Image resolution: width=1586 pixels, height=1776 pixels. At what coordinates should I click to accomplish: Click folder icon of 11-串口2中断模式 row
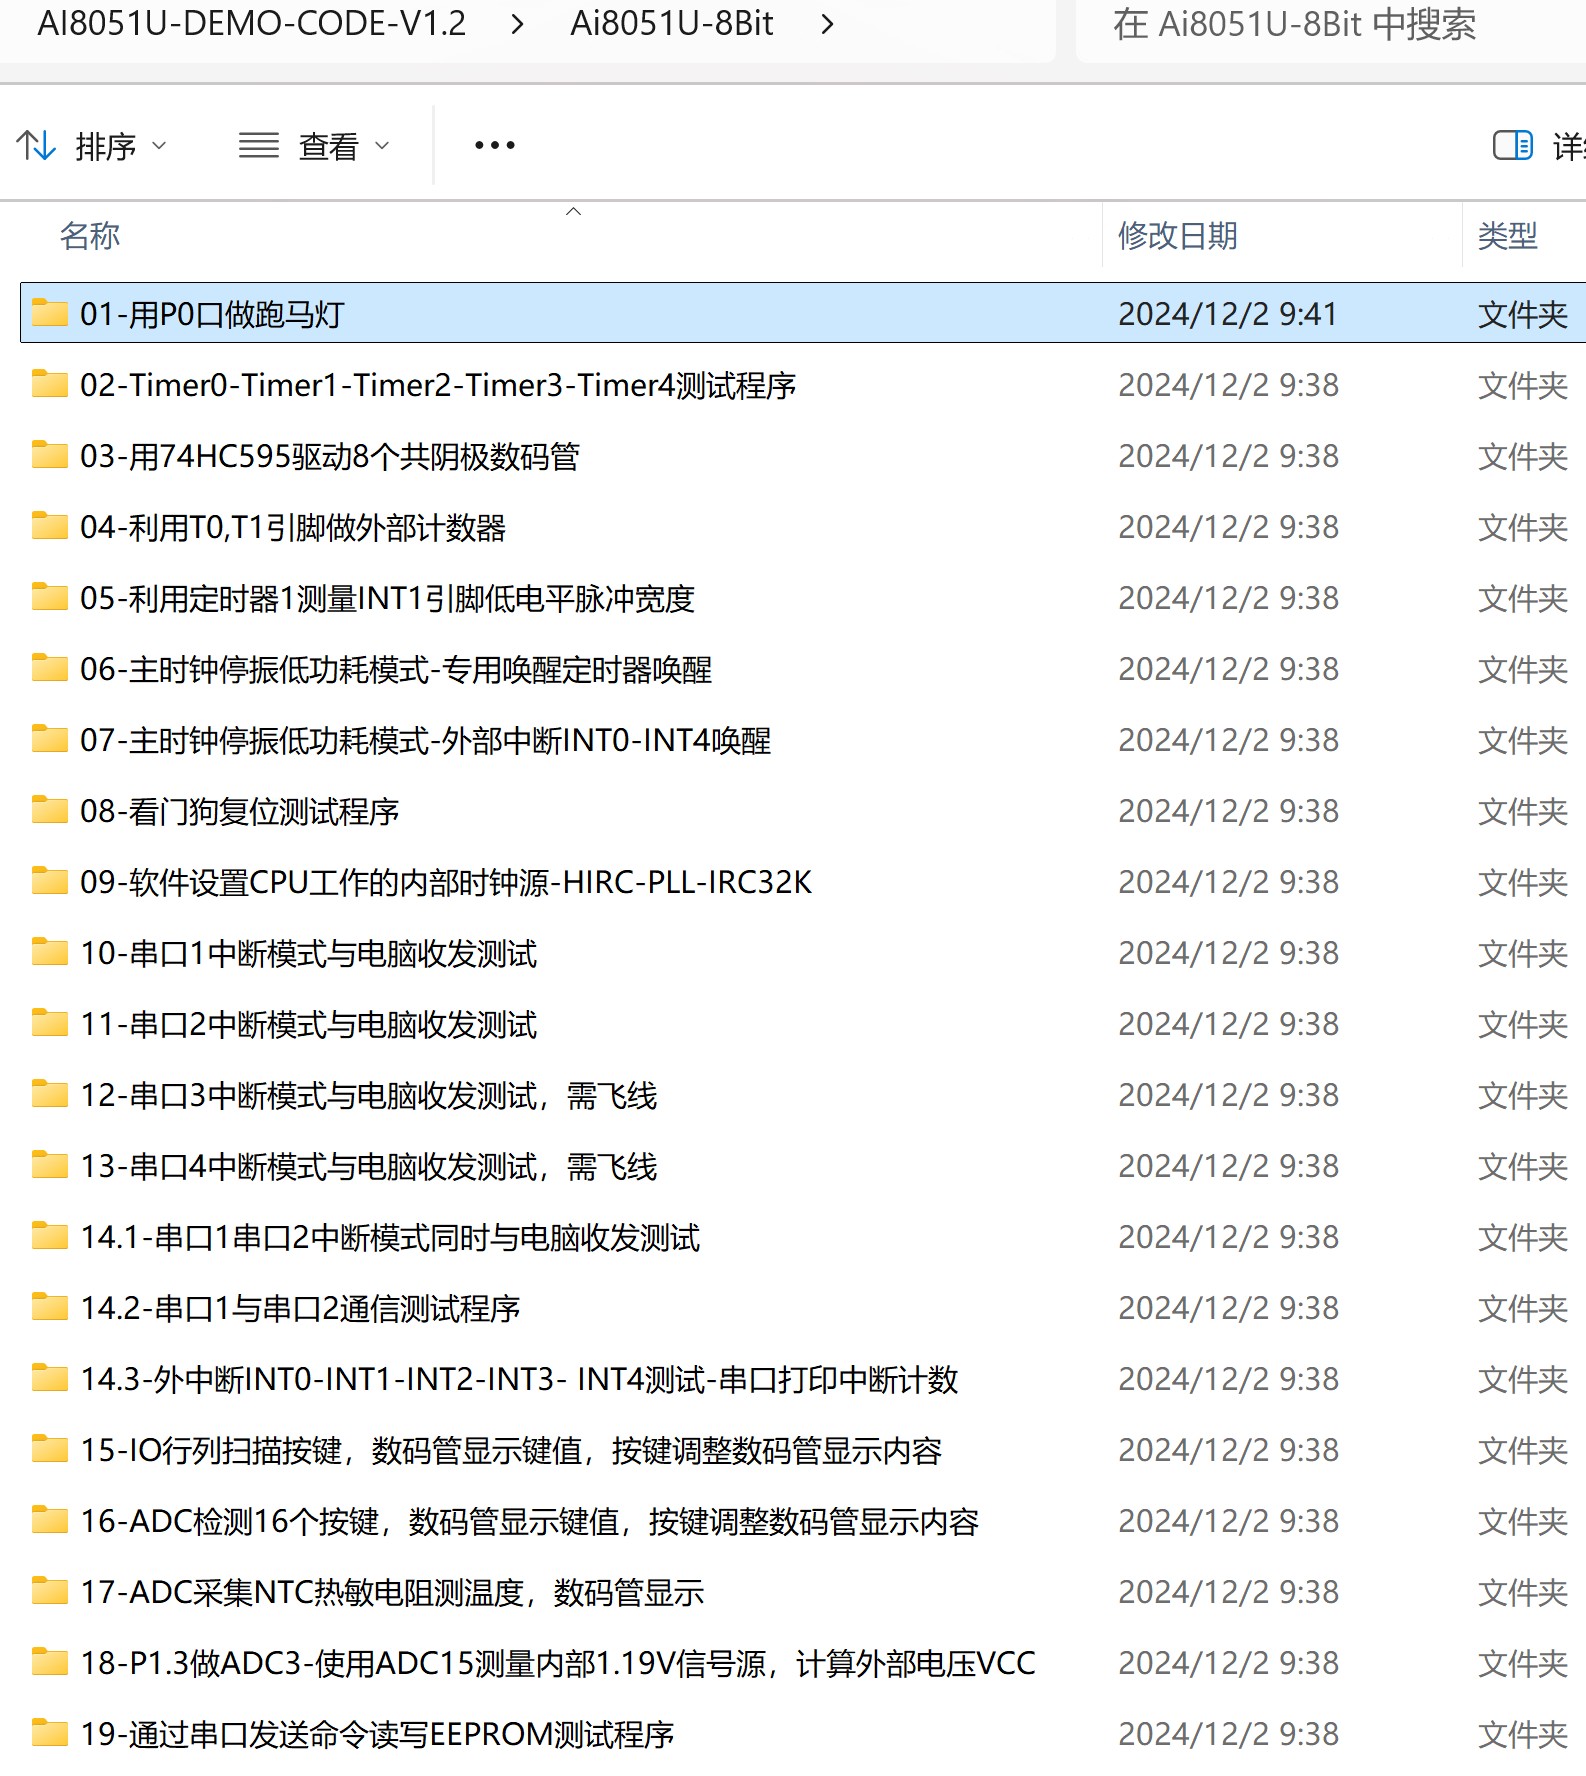pyautogui.click(x=49, y=1022)
